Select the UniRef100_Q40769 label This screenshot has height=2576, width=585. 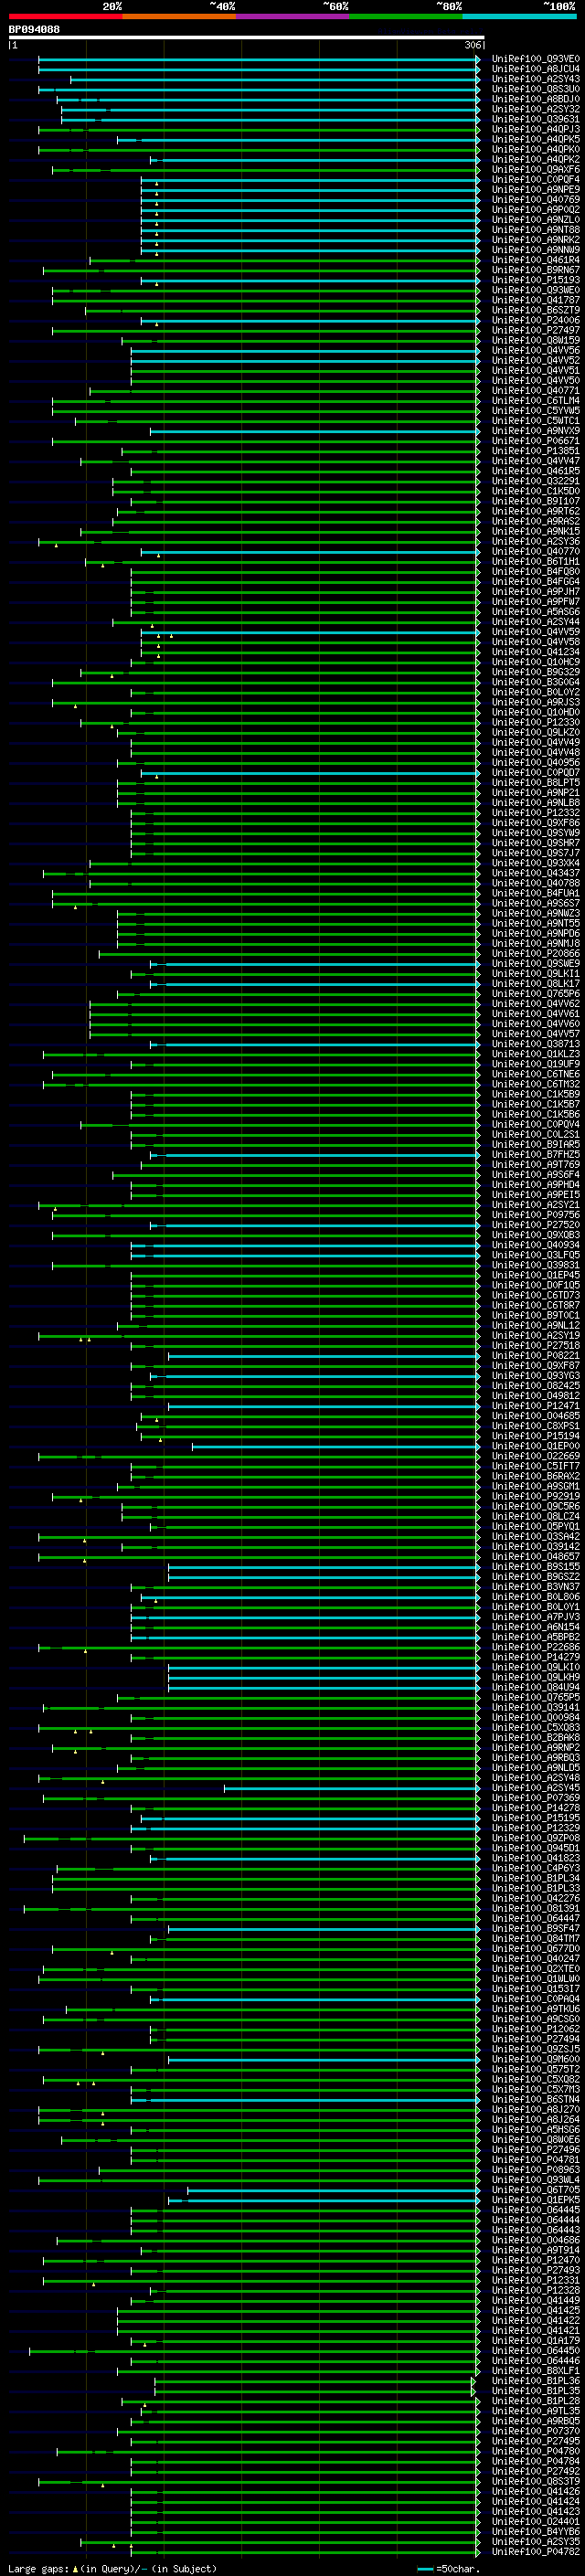[x=536, y=199]
